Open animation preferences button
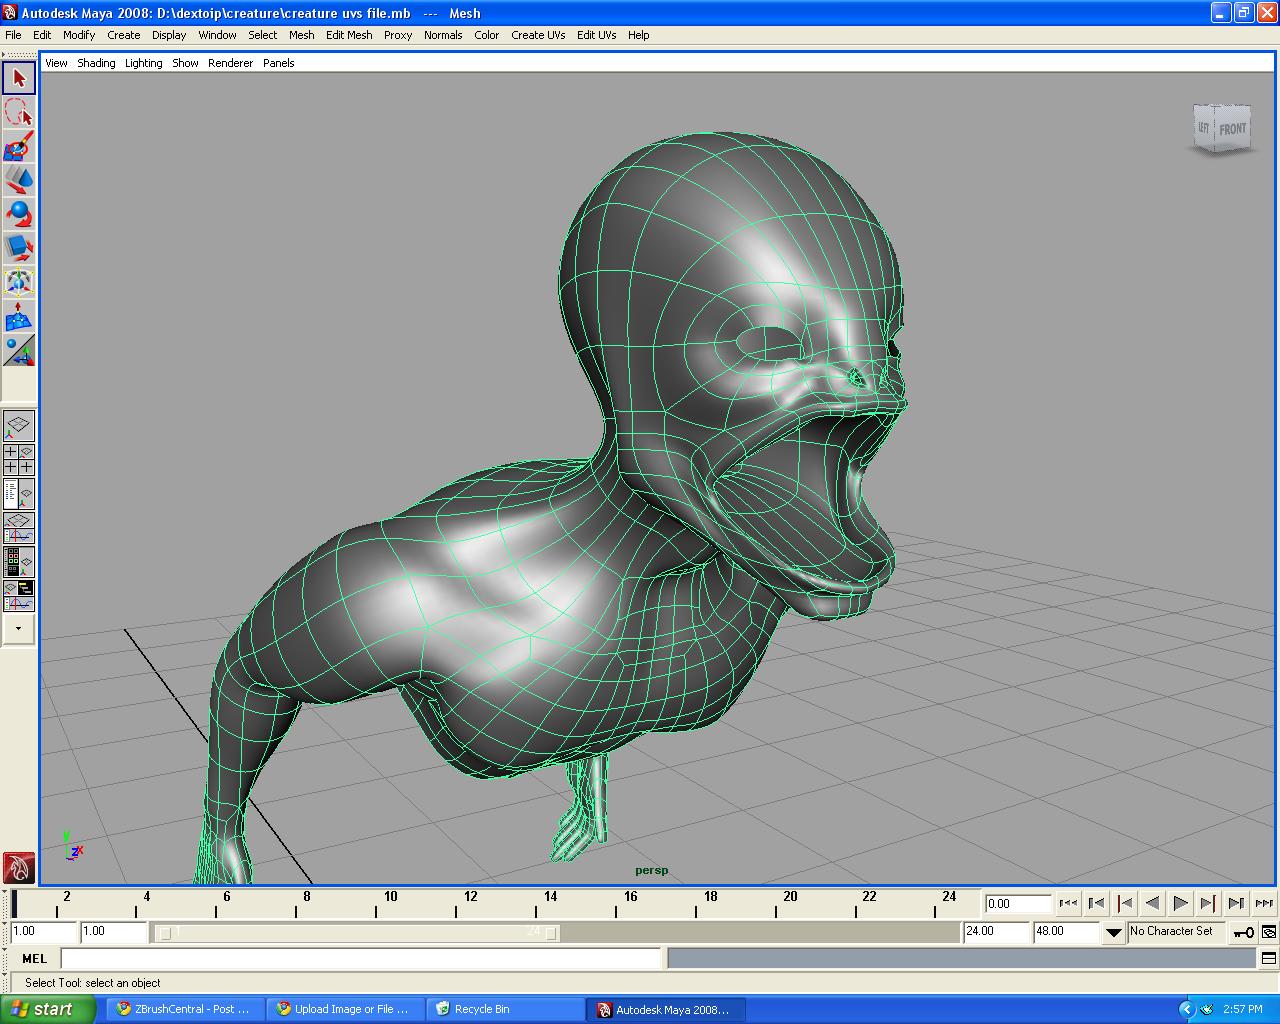 (x=1268, y=932)
